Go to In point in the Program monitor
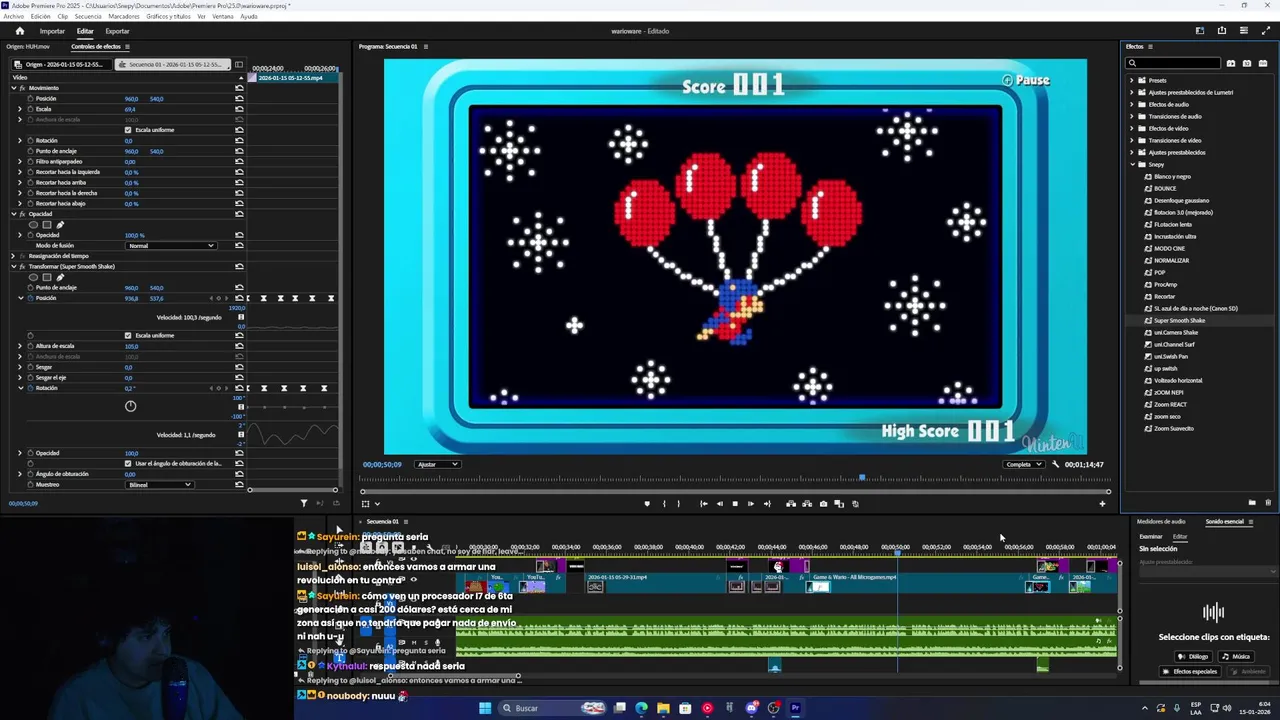This screenshot has width=1280, height=720. tap(703, 504)
